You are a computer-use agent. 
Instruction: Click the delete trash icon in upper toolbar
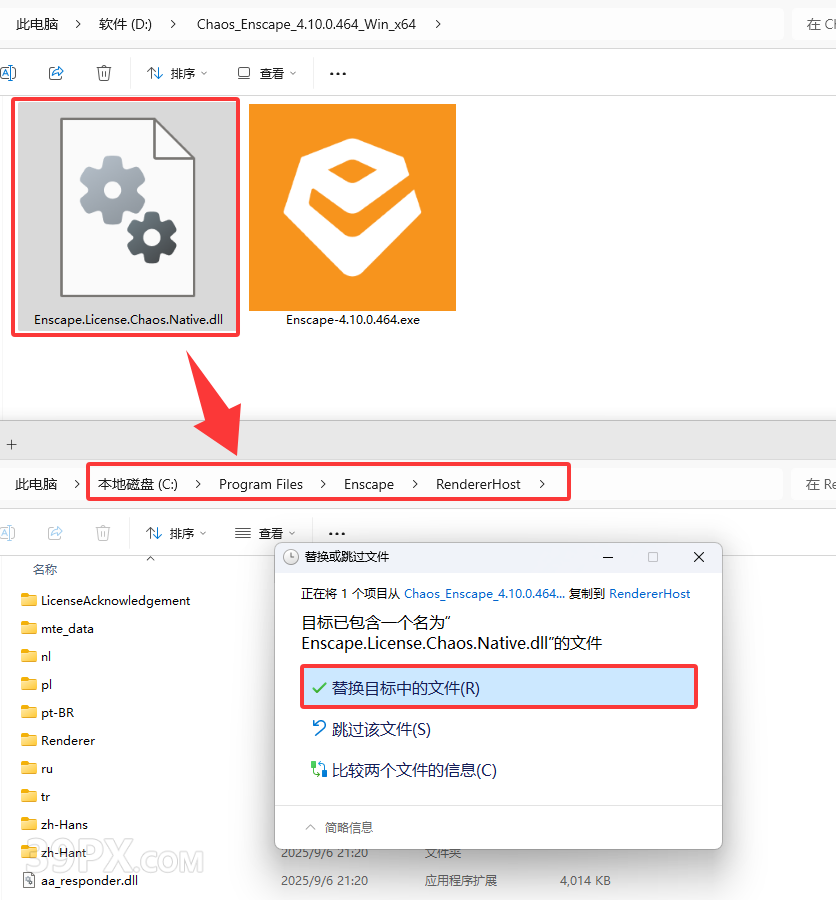[x=104, y=73]
